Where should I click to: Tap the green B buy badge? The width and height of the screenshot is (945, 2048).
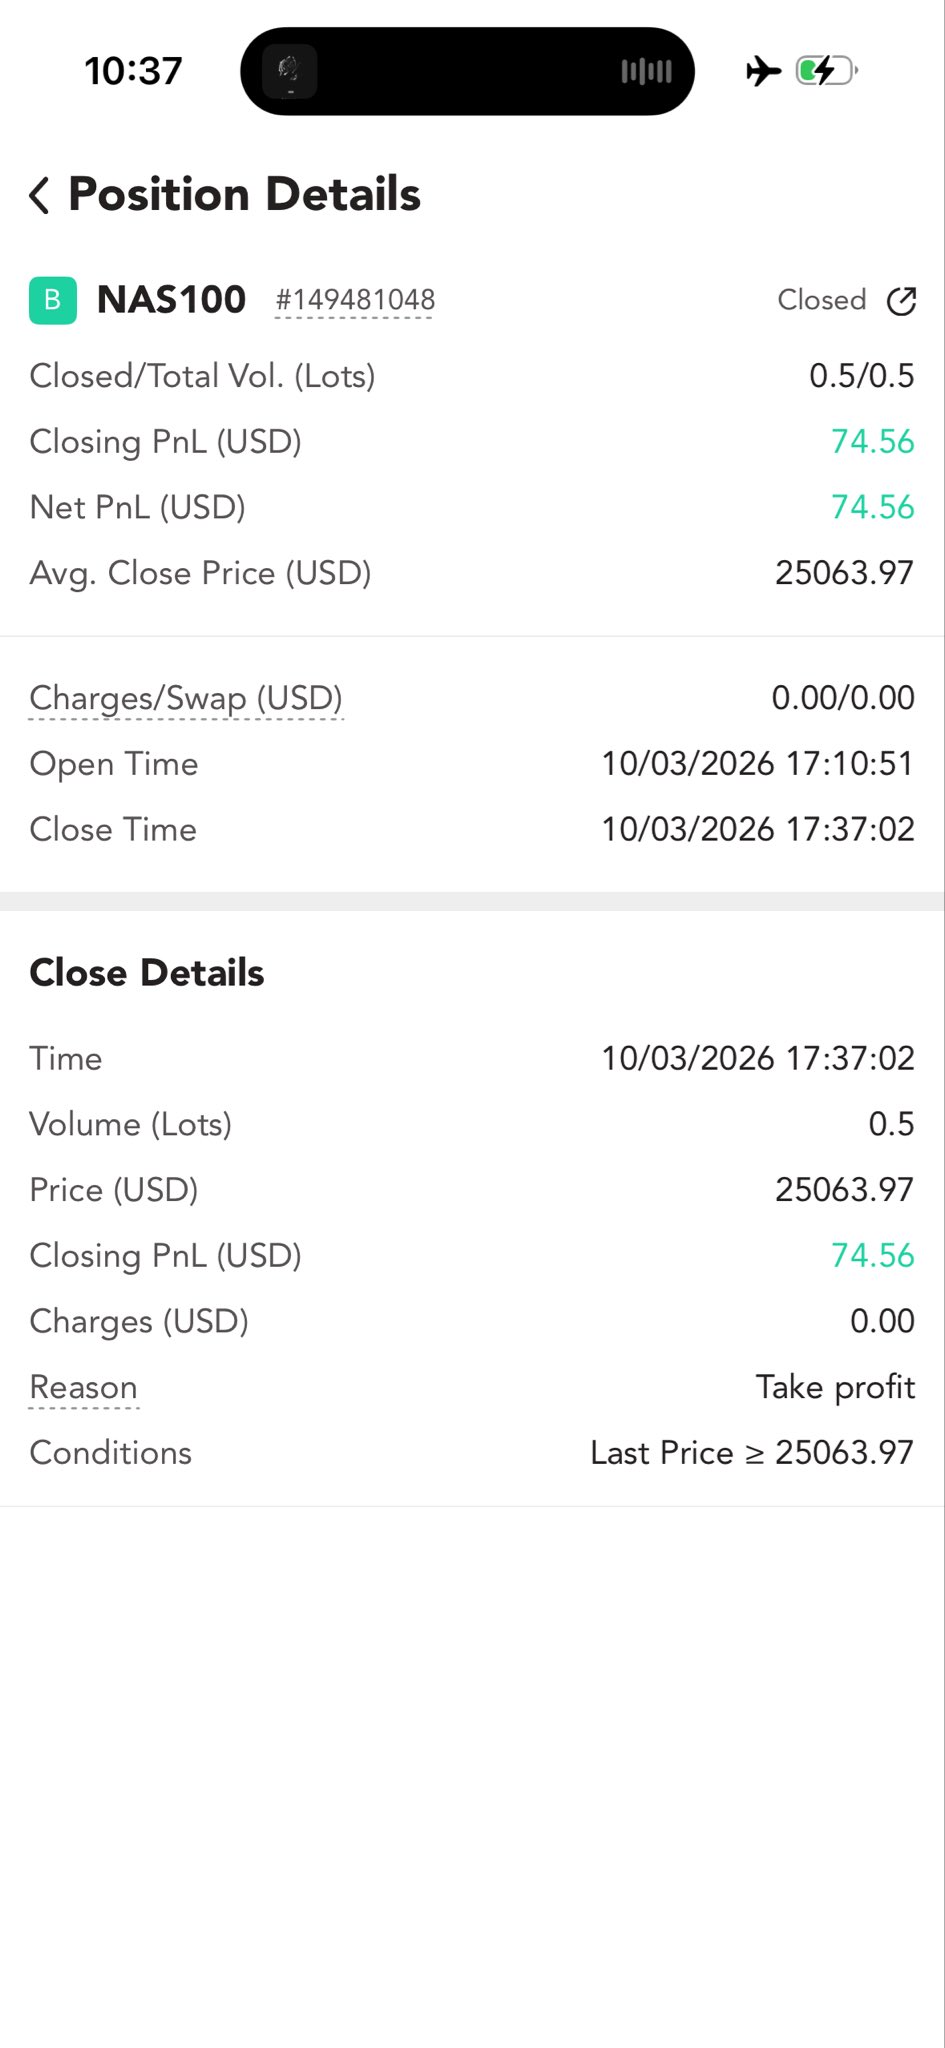pyautogui.click(x=53, y=300)
